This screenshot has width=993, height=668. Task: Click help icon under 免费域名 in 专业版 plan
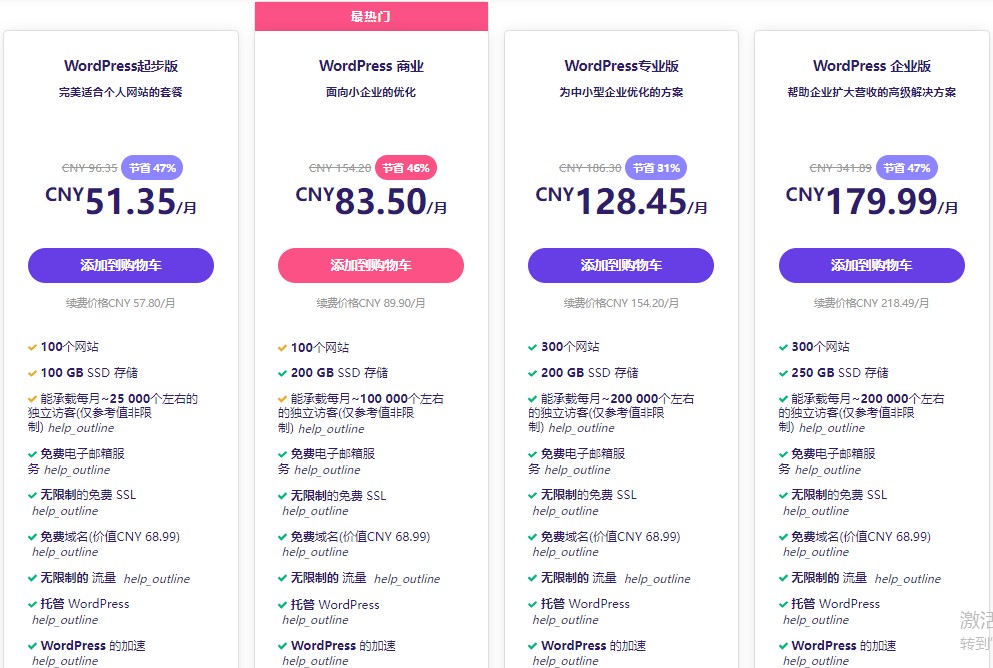(x=565, y=552)
